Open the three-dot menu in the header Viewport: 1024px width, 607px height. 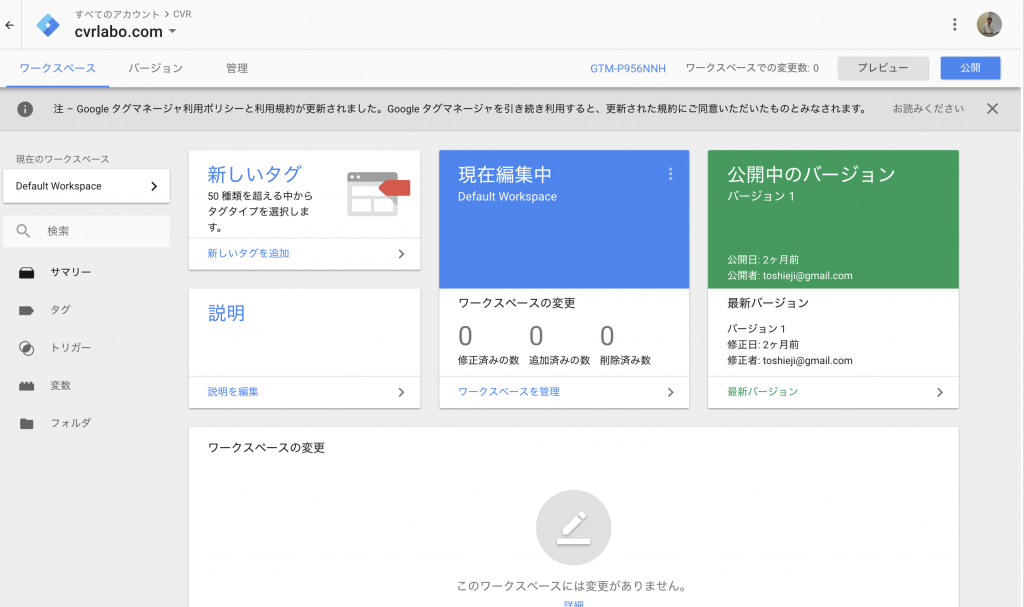click(x=954, y=25)
